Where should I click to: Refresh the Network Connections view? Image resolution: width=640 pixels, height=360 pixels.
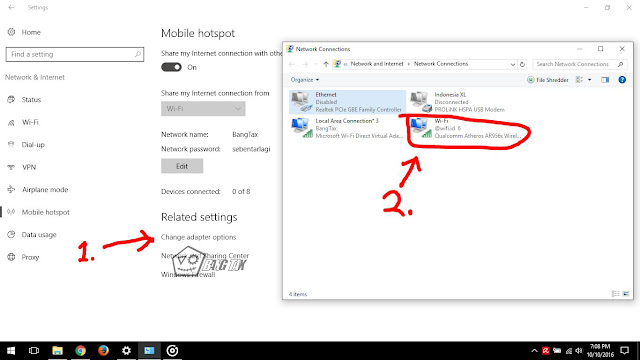[522, 64]
